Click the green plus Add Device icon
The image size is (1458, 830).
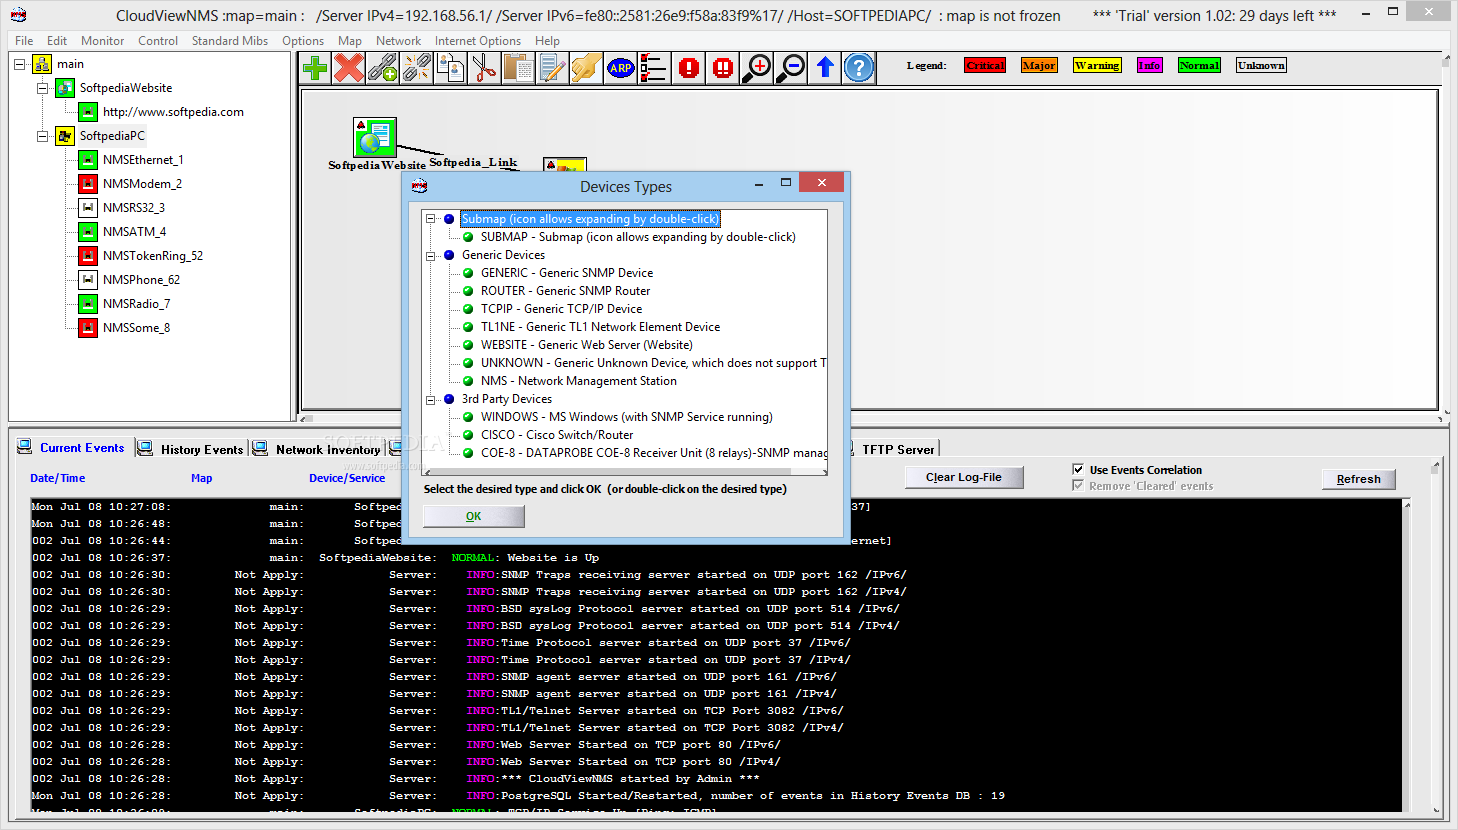tap(315, 68)
